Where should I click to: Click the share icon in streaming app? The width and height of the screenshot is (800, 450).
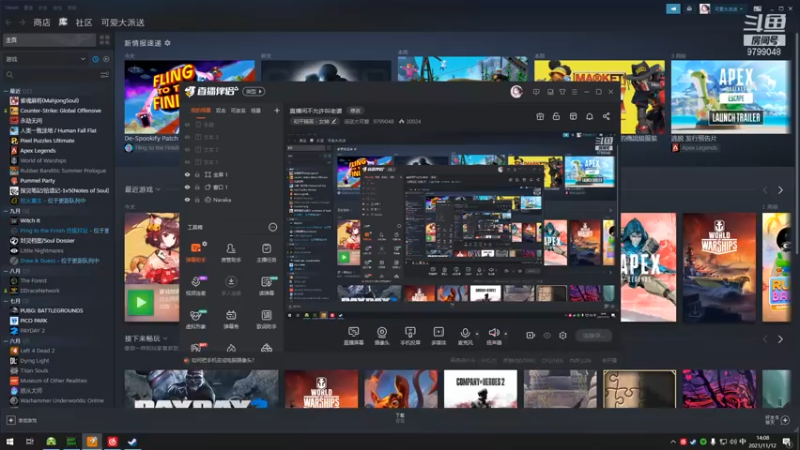(x=606, y=116)
